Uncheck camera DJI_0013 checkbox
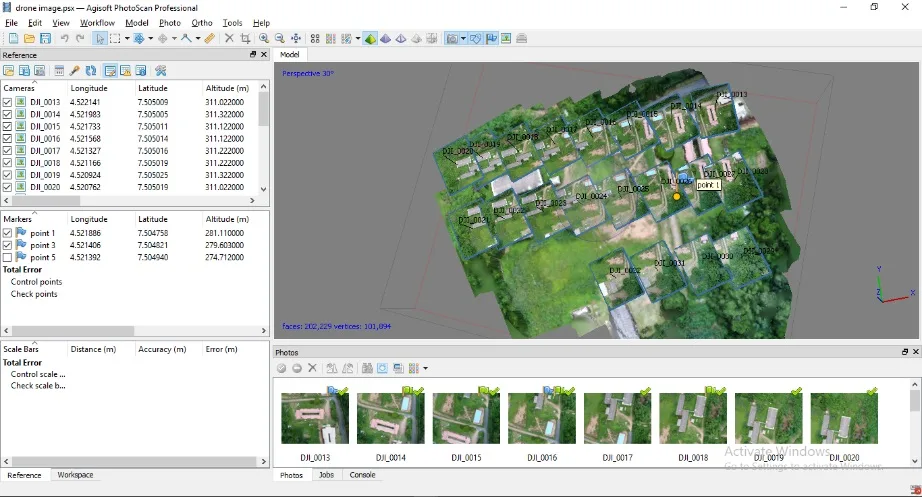This screenshot has width=922, height=497. (7, 102)
